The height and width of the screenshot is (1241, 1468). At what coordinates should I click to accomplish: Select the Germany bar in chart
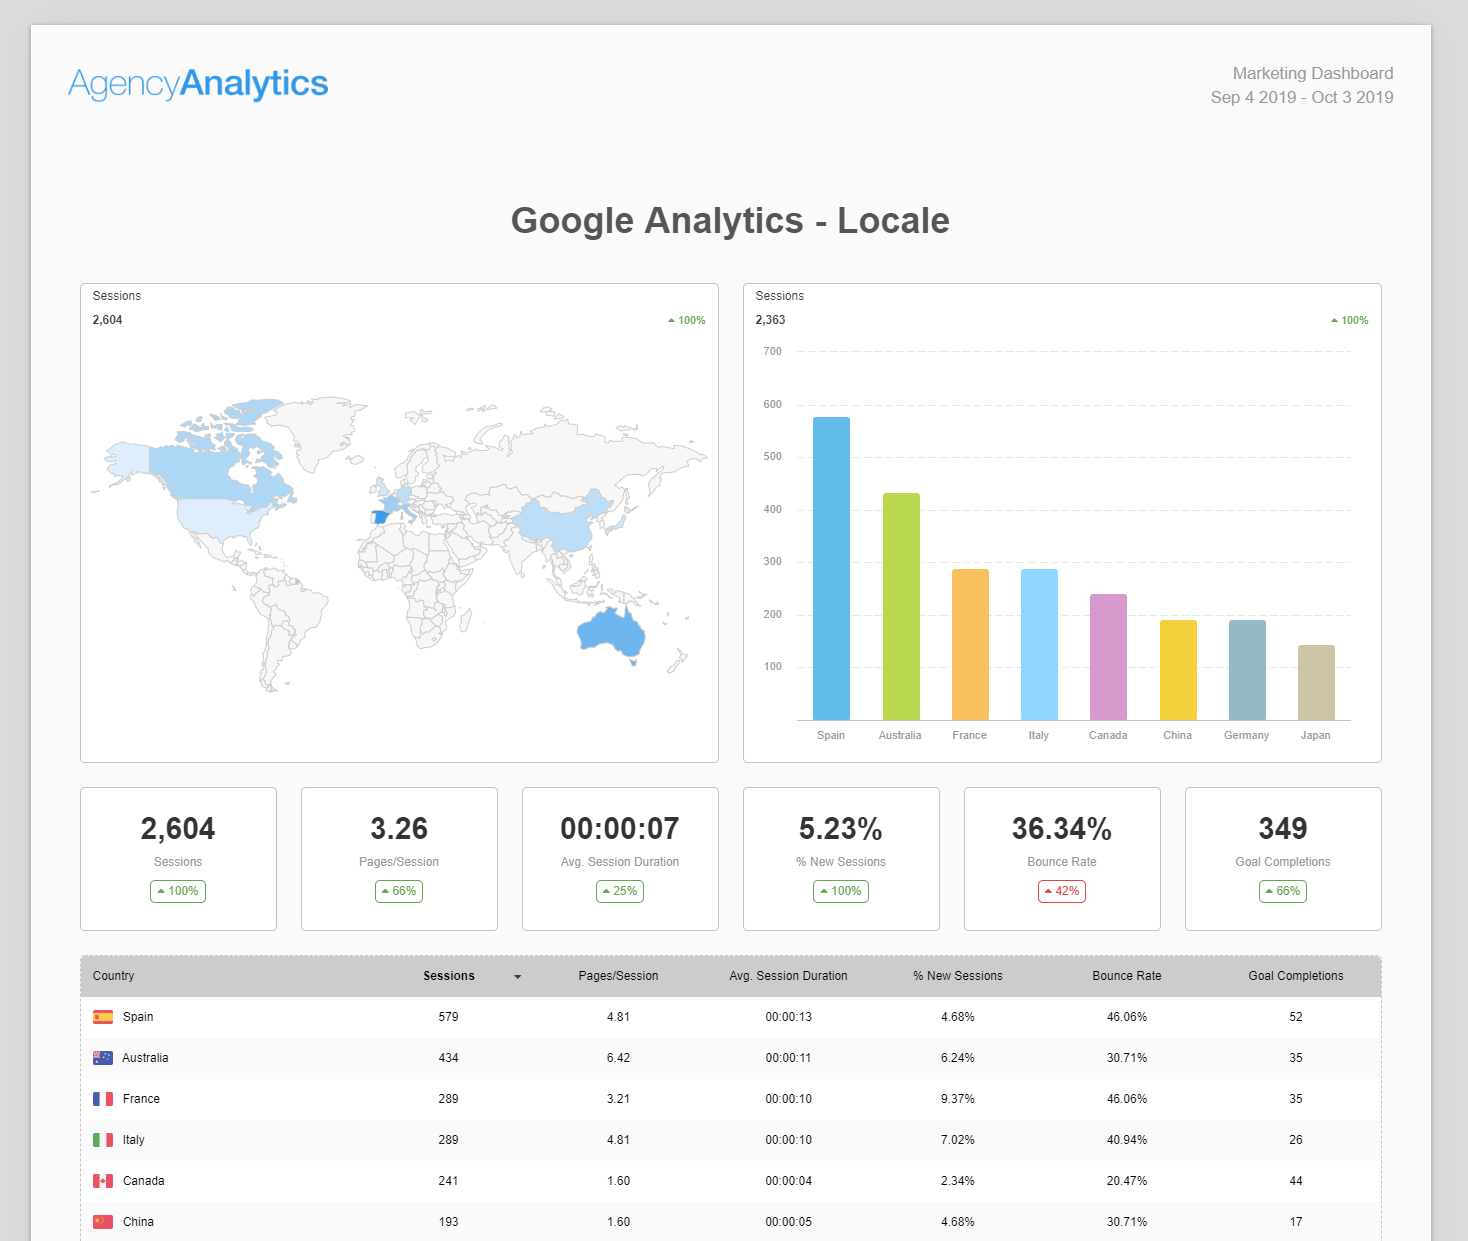(x=1247, y=670)
